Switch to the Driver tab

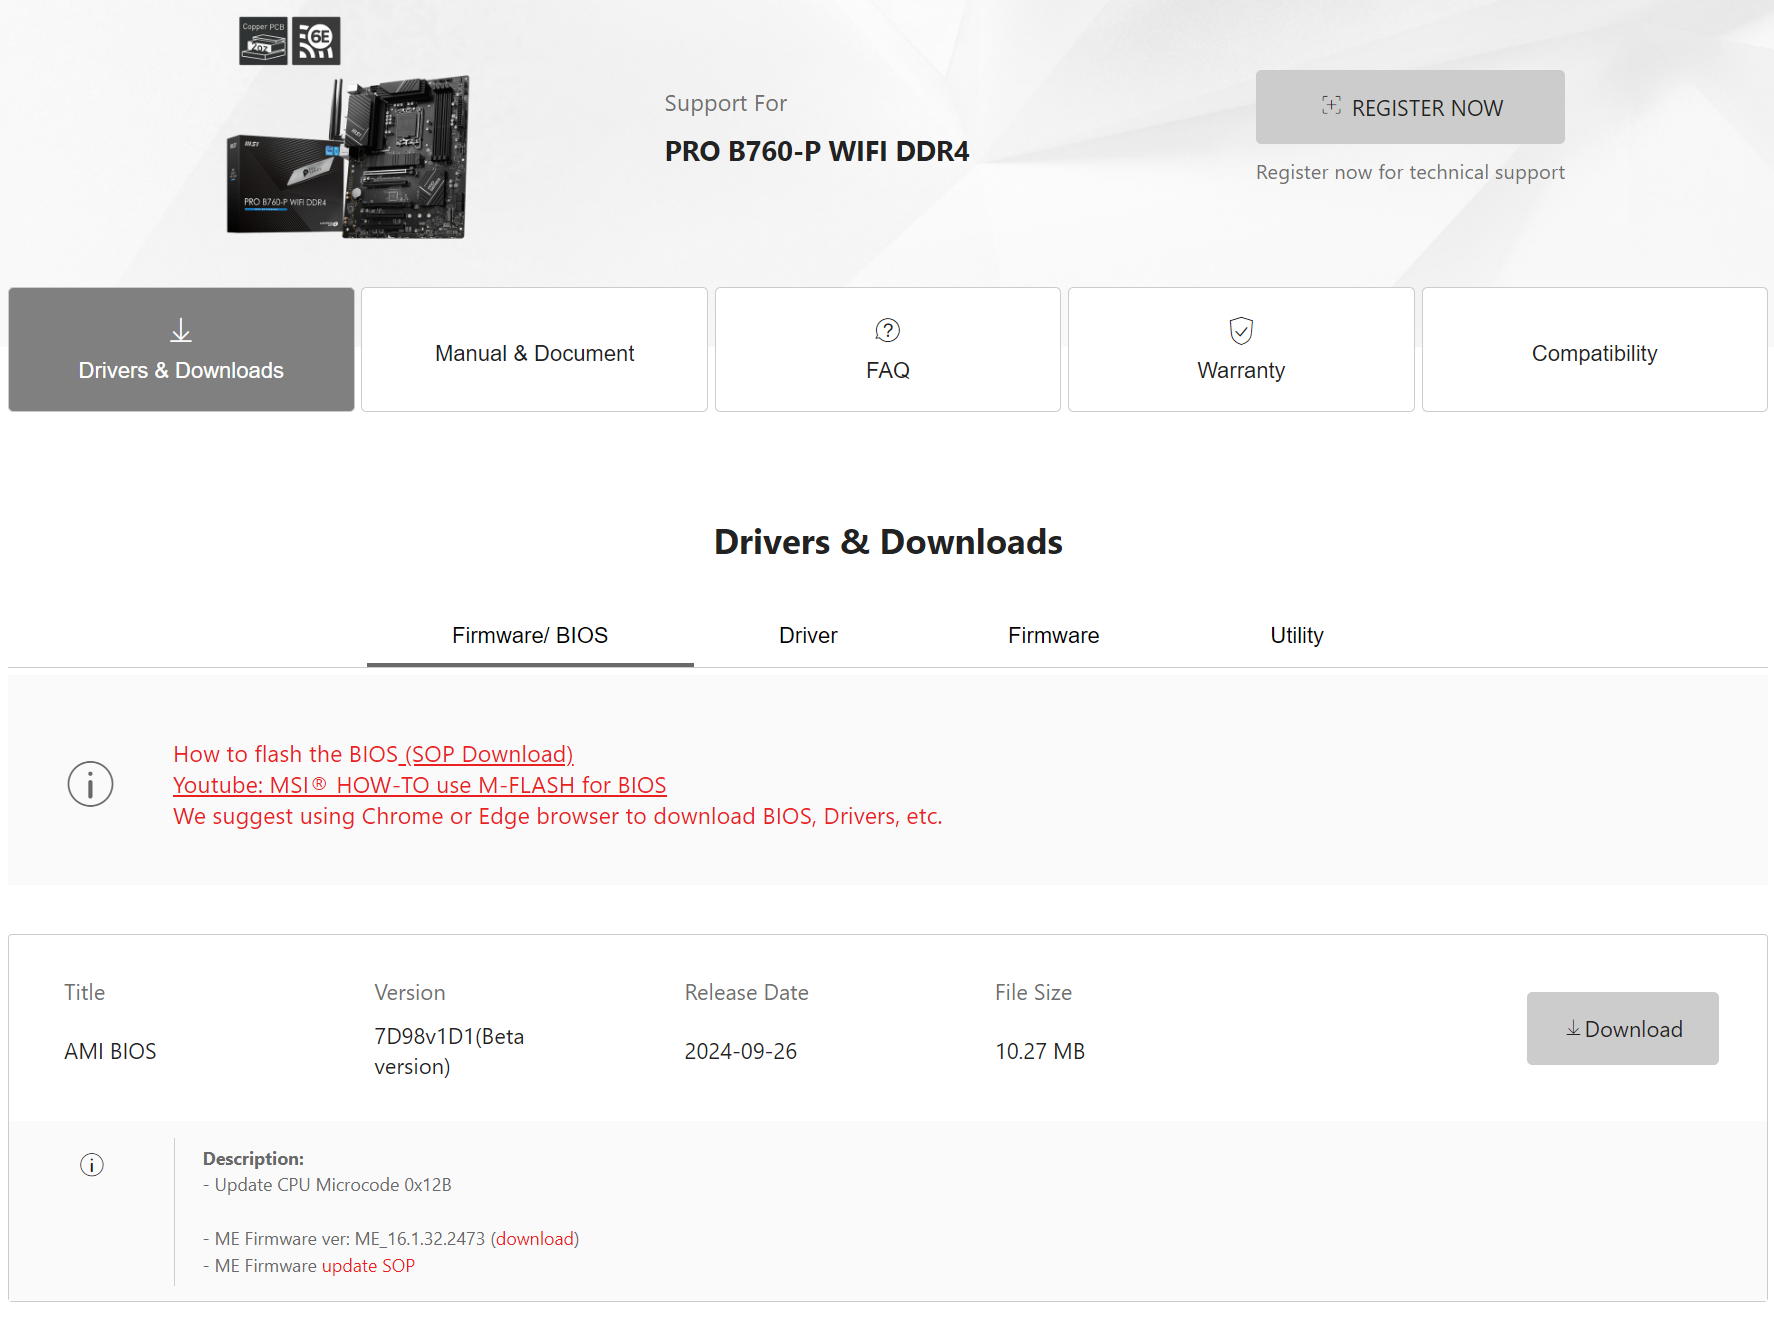click(x=807, y=635)
